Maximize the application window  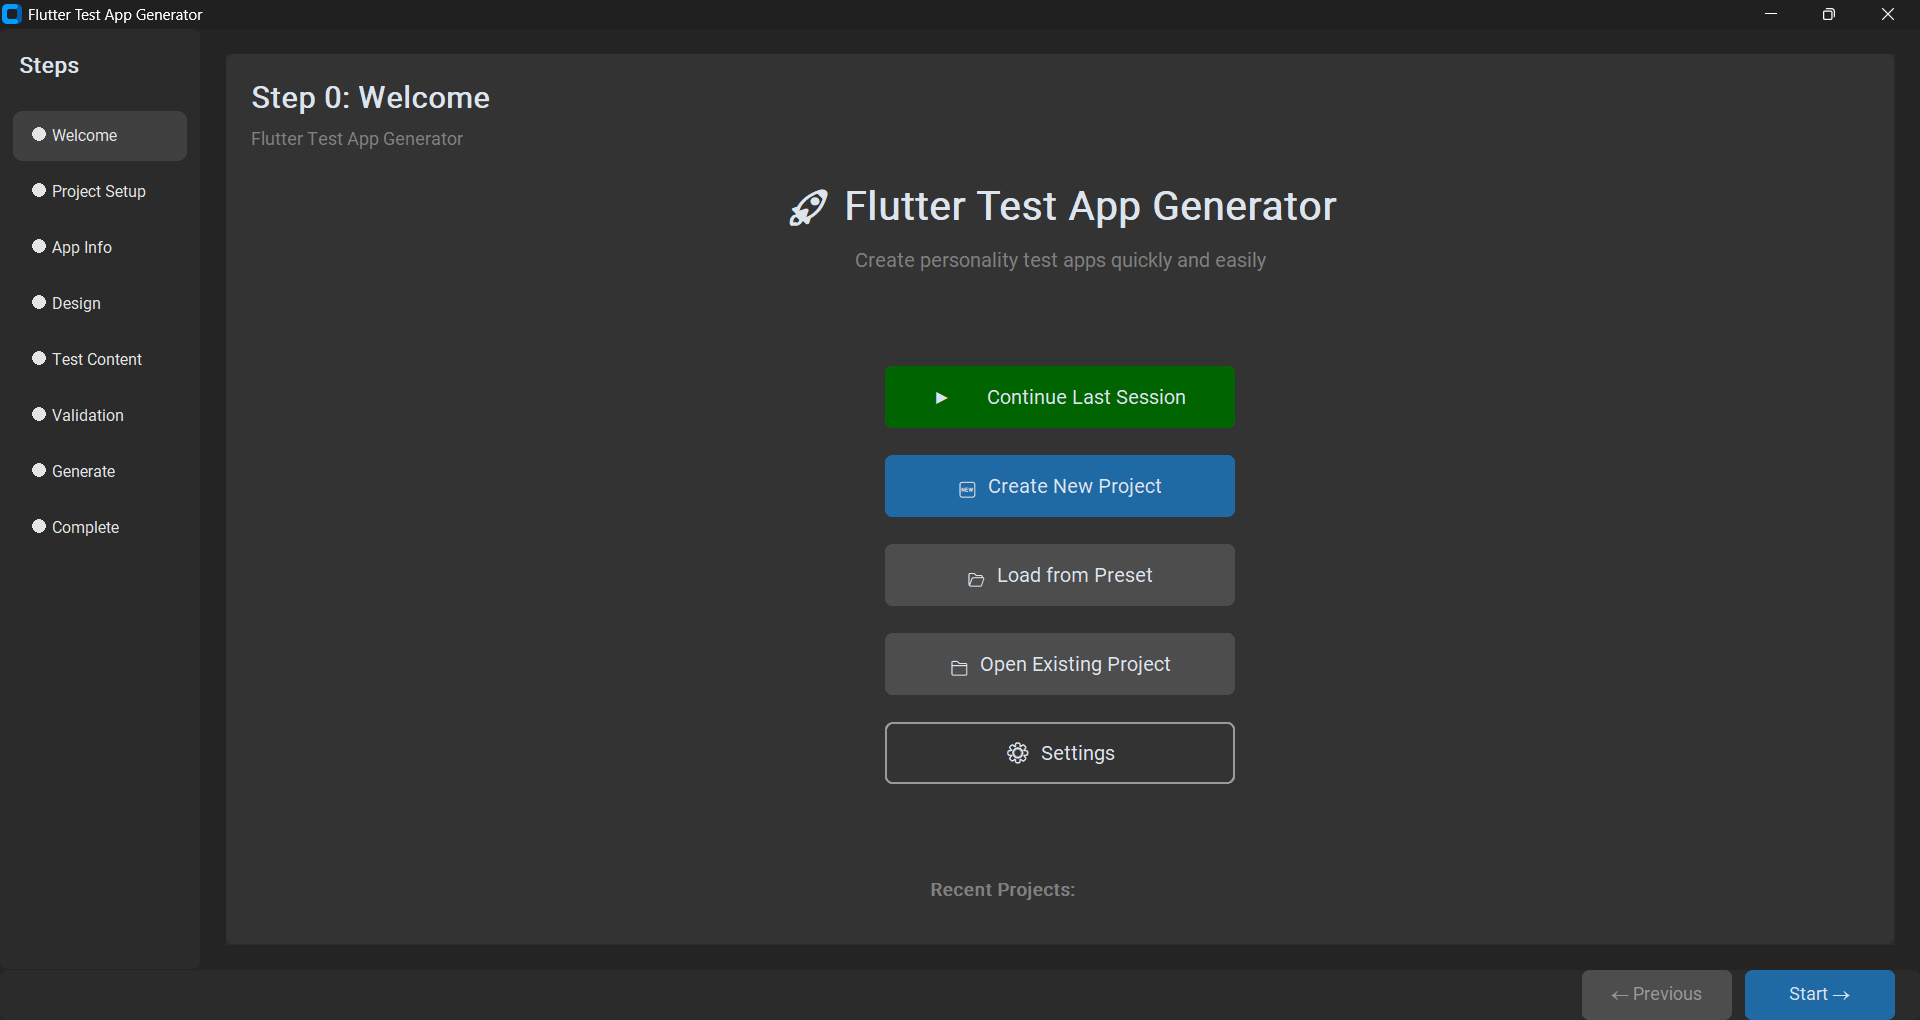coord(1829,14)
